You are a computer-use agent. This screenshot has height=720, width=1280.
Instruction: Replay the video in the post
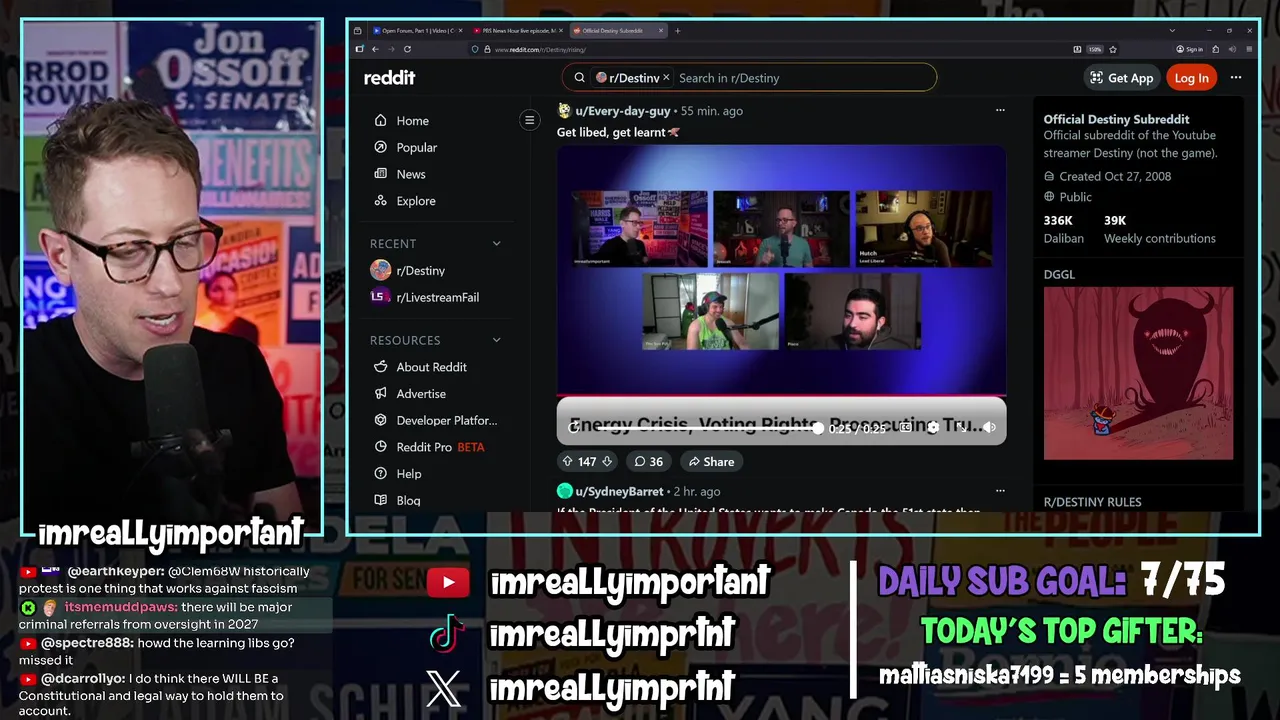[x=574, y=427]
